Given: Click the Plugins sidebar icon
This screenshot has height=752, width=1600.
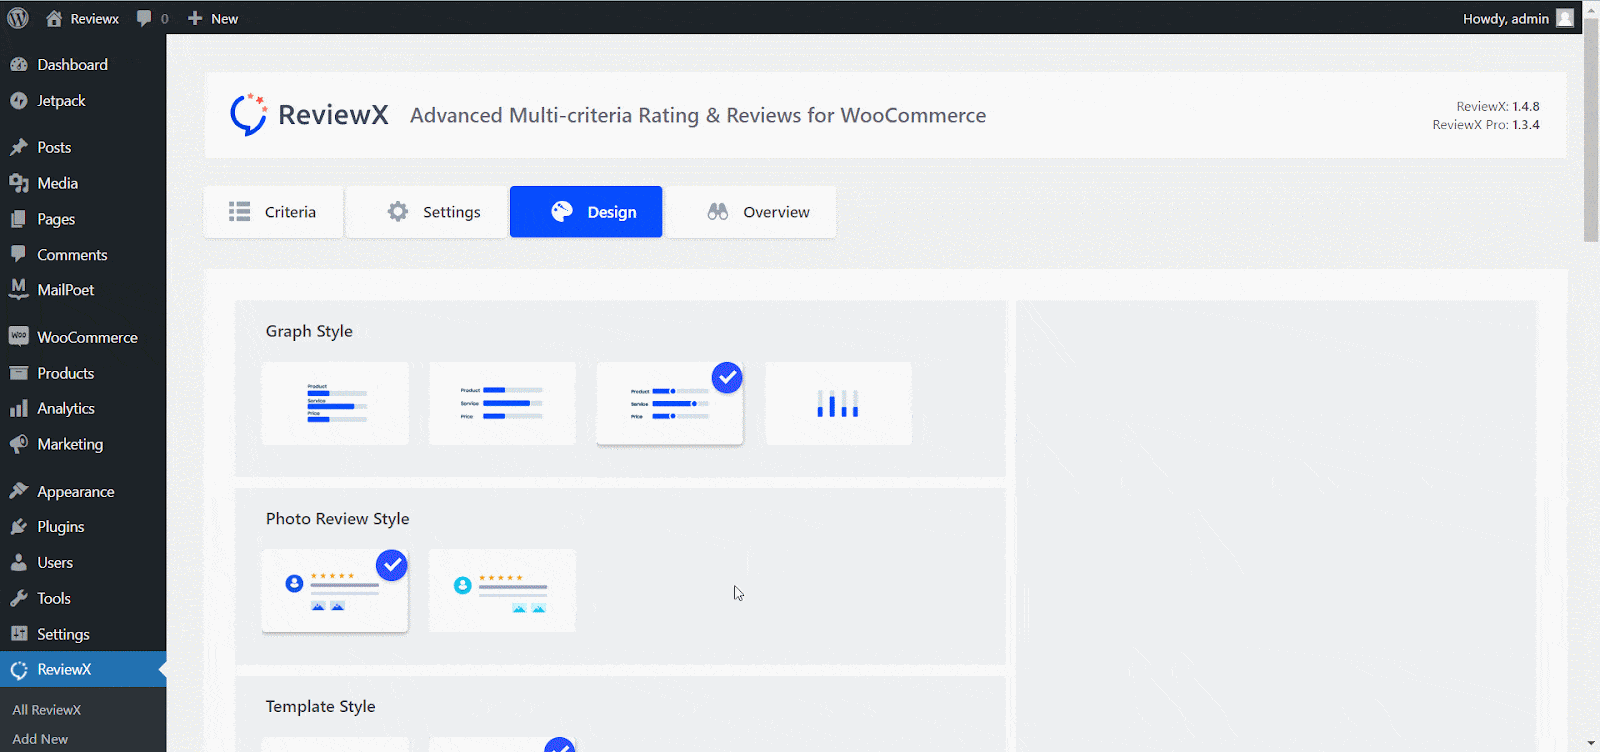Looking at the screenshot, I should click(18, 527).
